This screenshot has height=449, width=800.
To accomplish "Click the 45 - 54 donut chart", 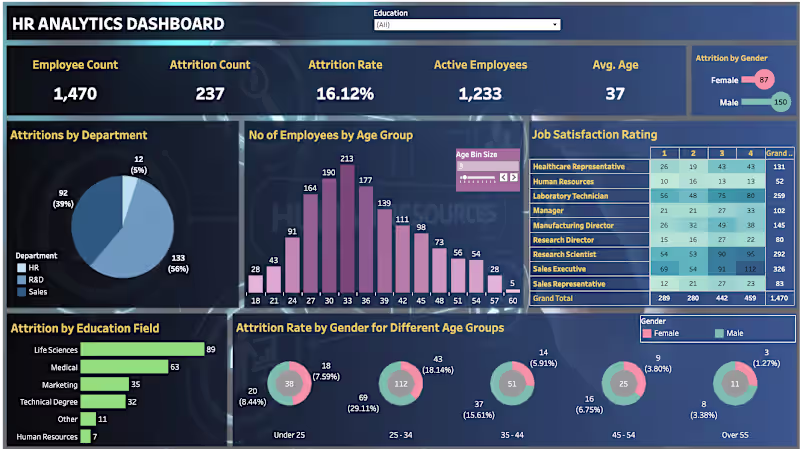I will (623, 383).
